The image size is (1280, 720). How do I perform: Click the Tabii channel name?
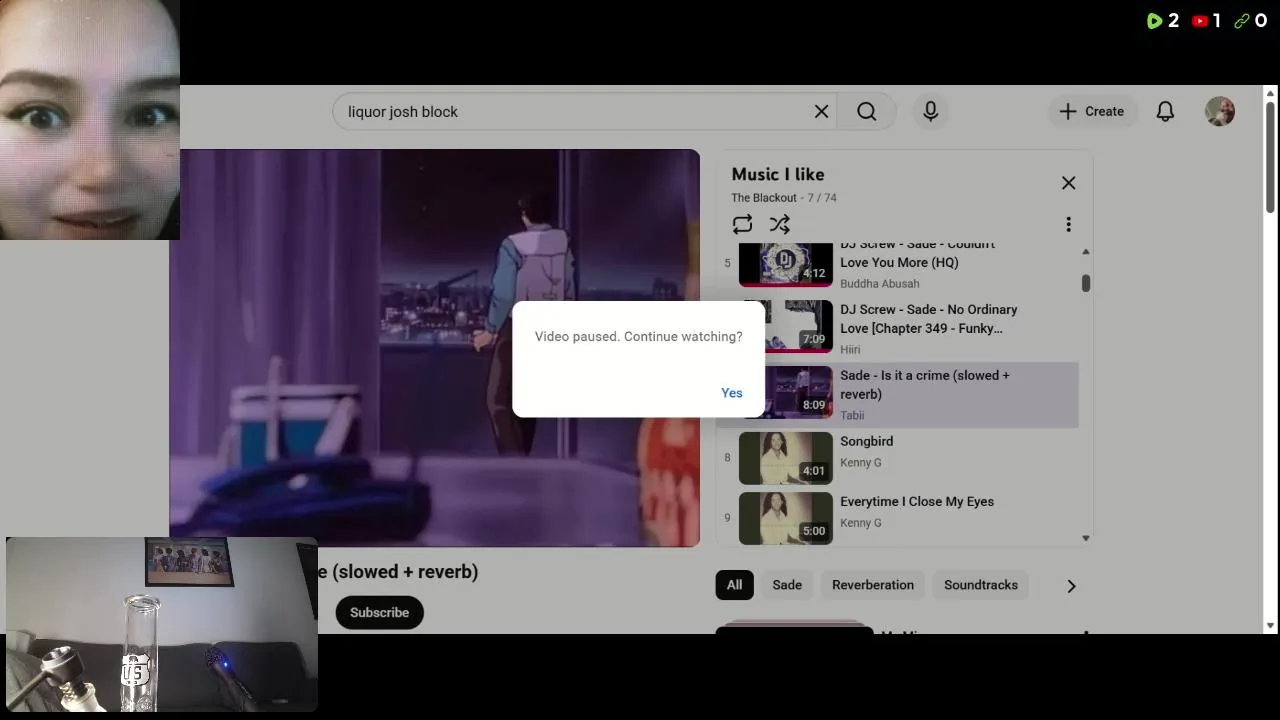852,416
